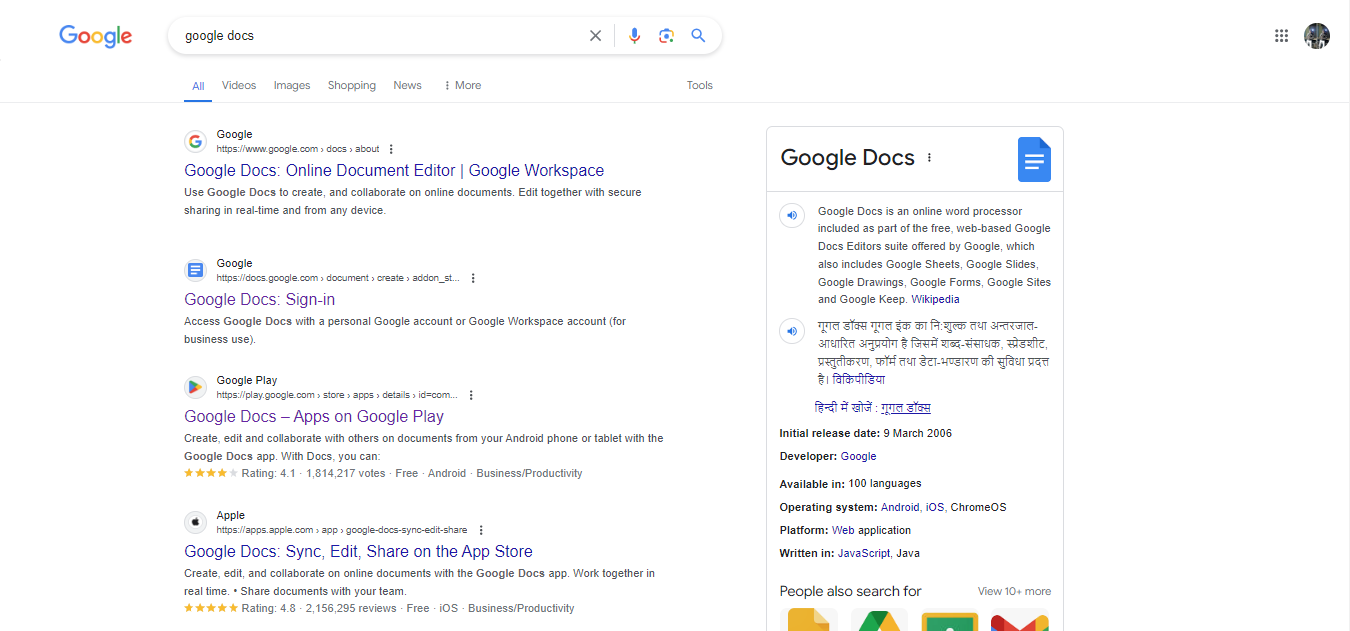The width and height of the screenshot is (1350, 631).
Task: Click the Google Play favicon
Action: tap(196, 387)
